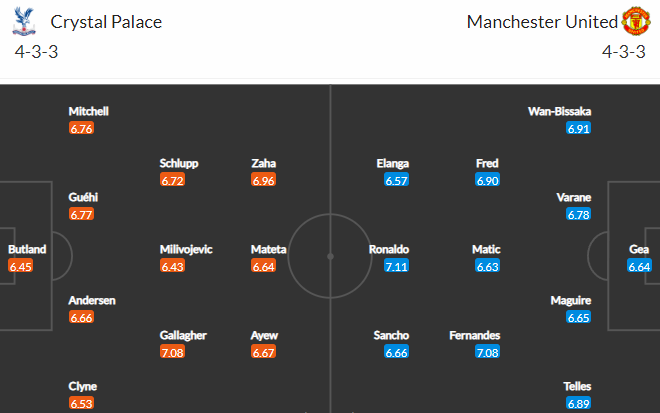Click player name Sancho
Screen dimensions: 660x413
tap(391, 336)
